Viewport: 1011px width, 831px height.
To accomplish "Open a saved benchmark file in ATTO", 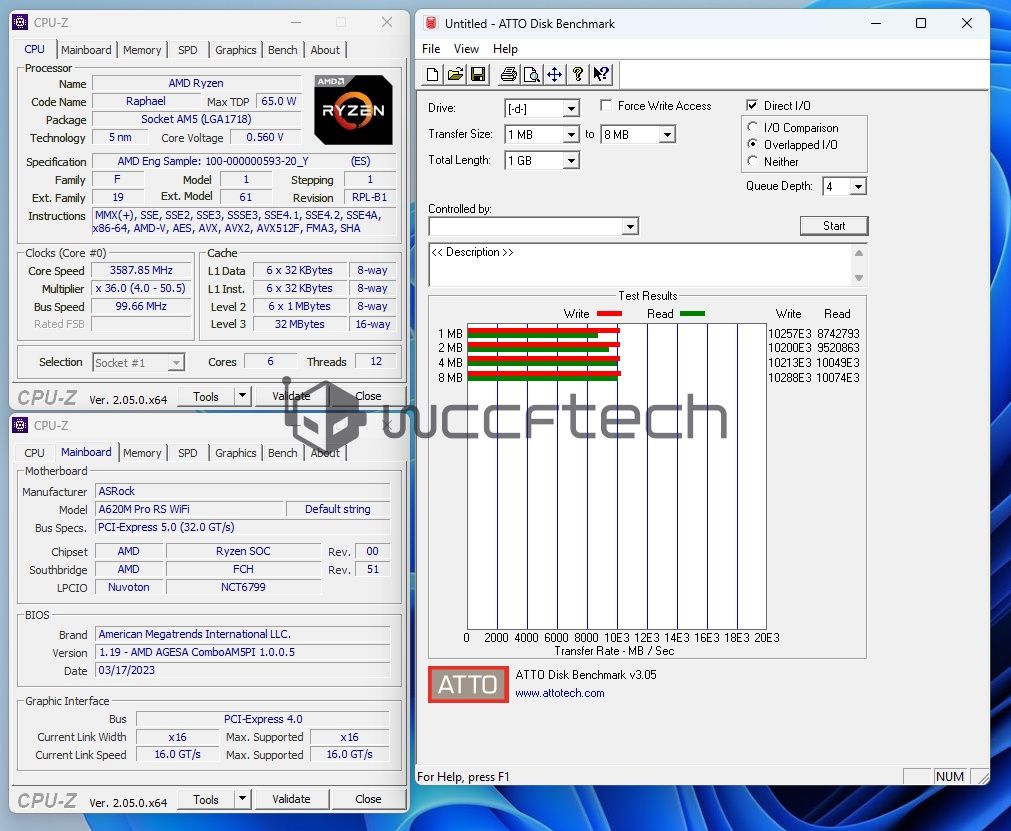I will (x=455, y=73).
